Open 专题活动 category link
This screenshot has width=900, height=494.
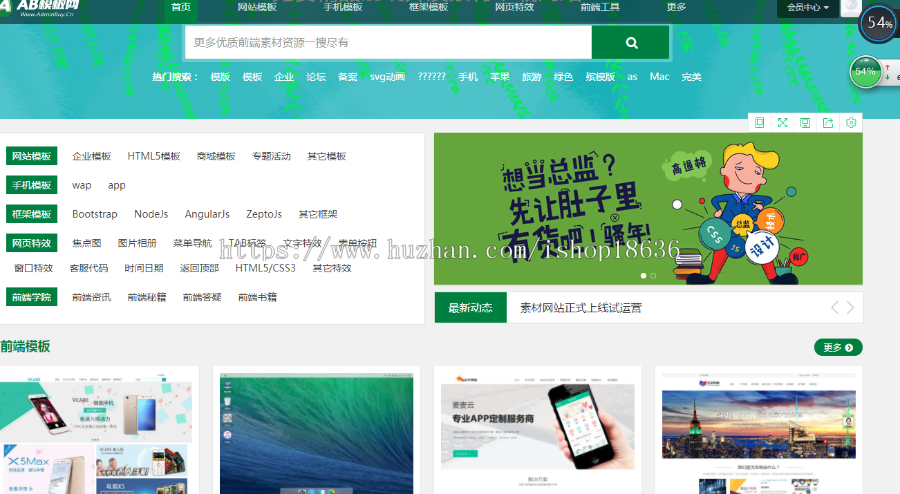click(271, 156)
